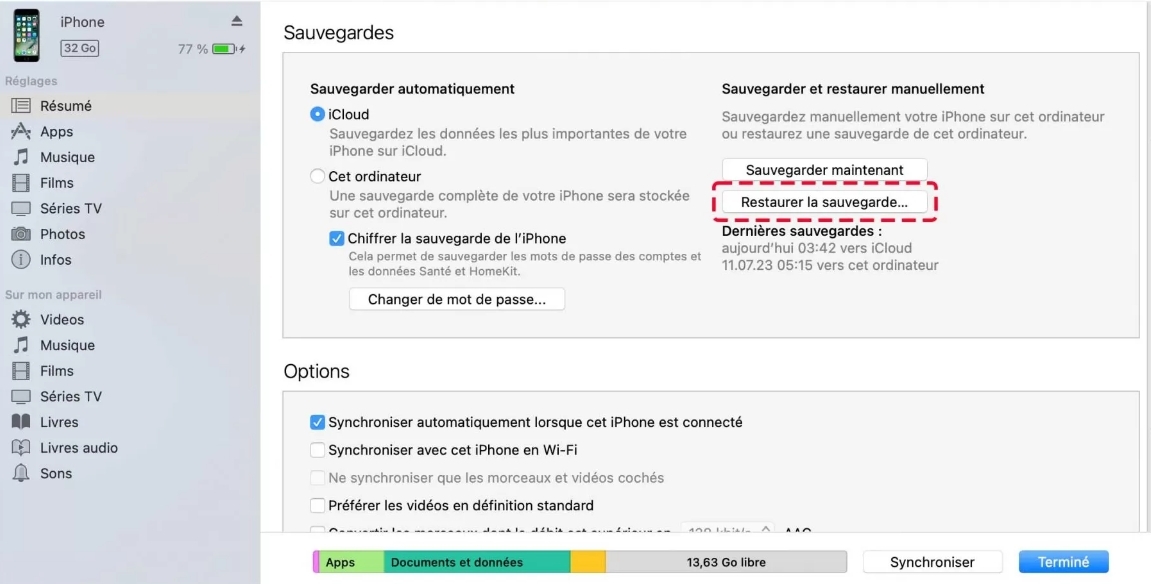Select Apps in the Réglages sidebar
The height and width of the screenshot is (584, 1151).
[x=58, y=131]
